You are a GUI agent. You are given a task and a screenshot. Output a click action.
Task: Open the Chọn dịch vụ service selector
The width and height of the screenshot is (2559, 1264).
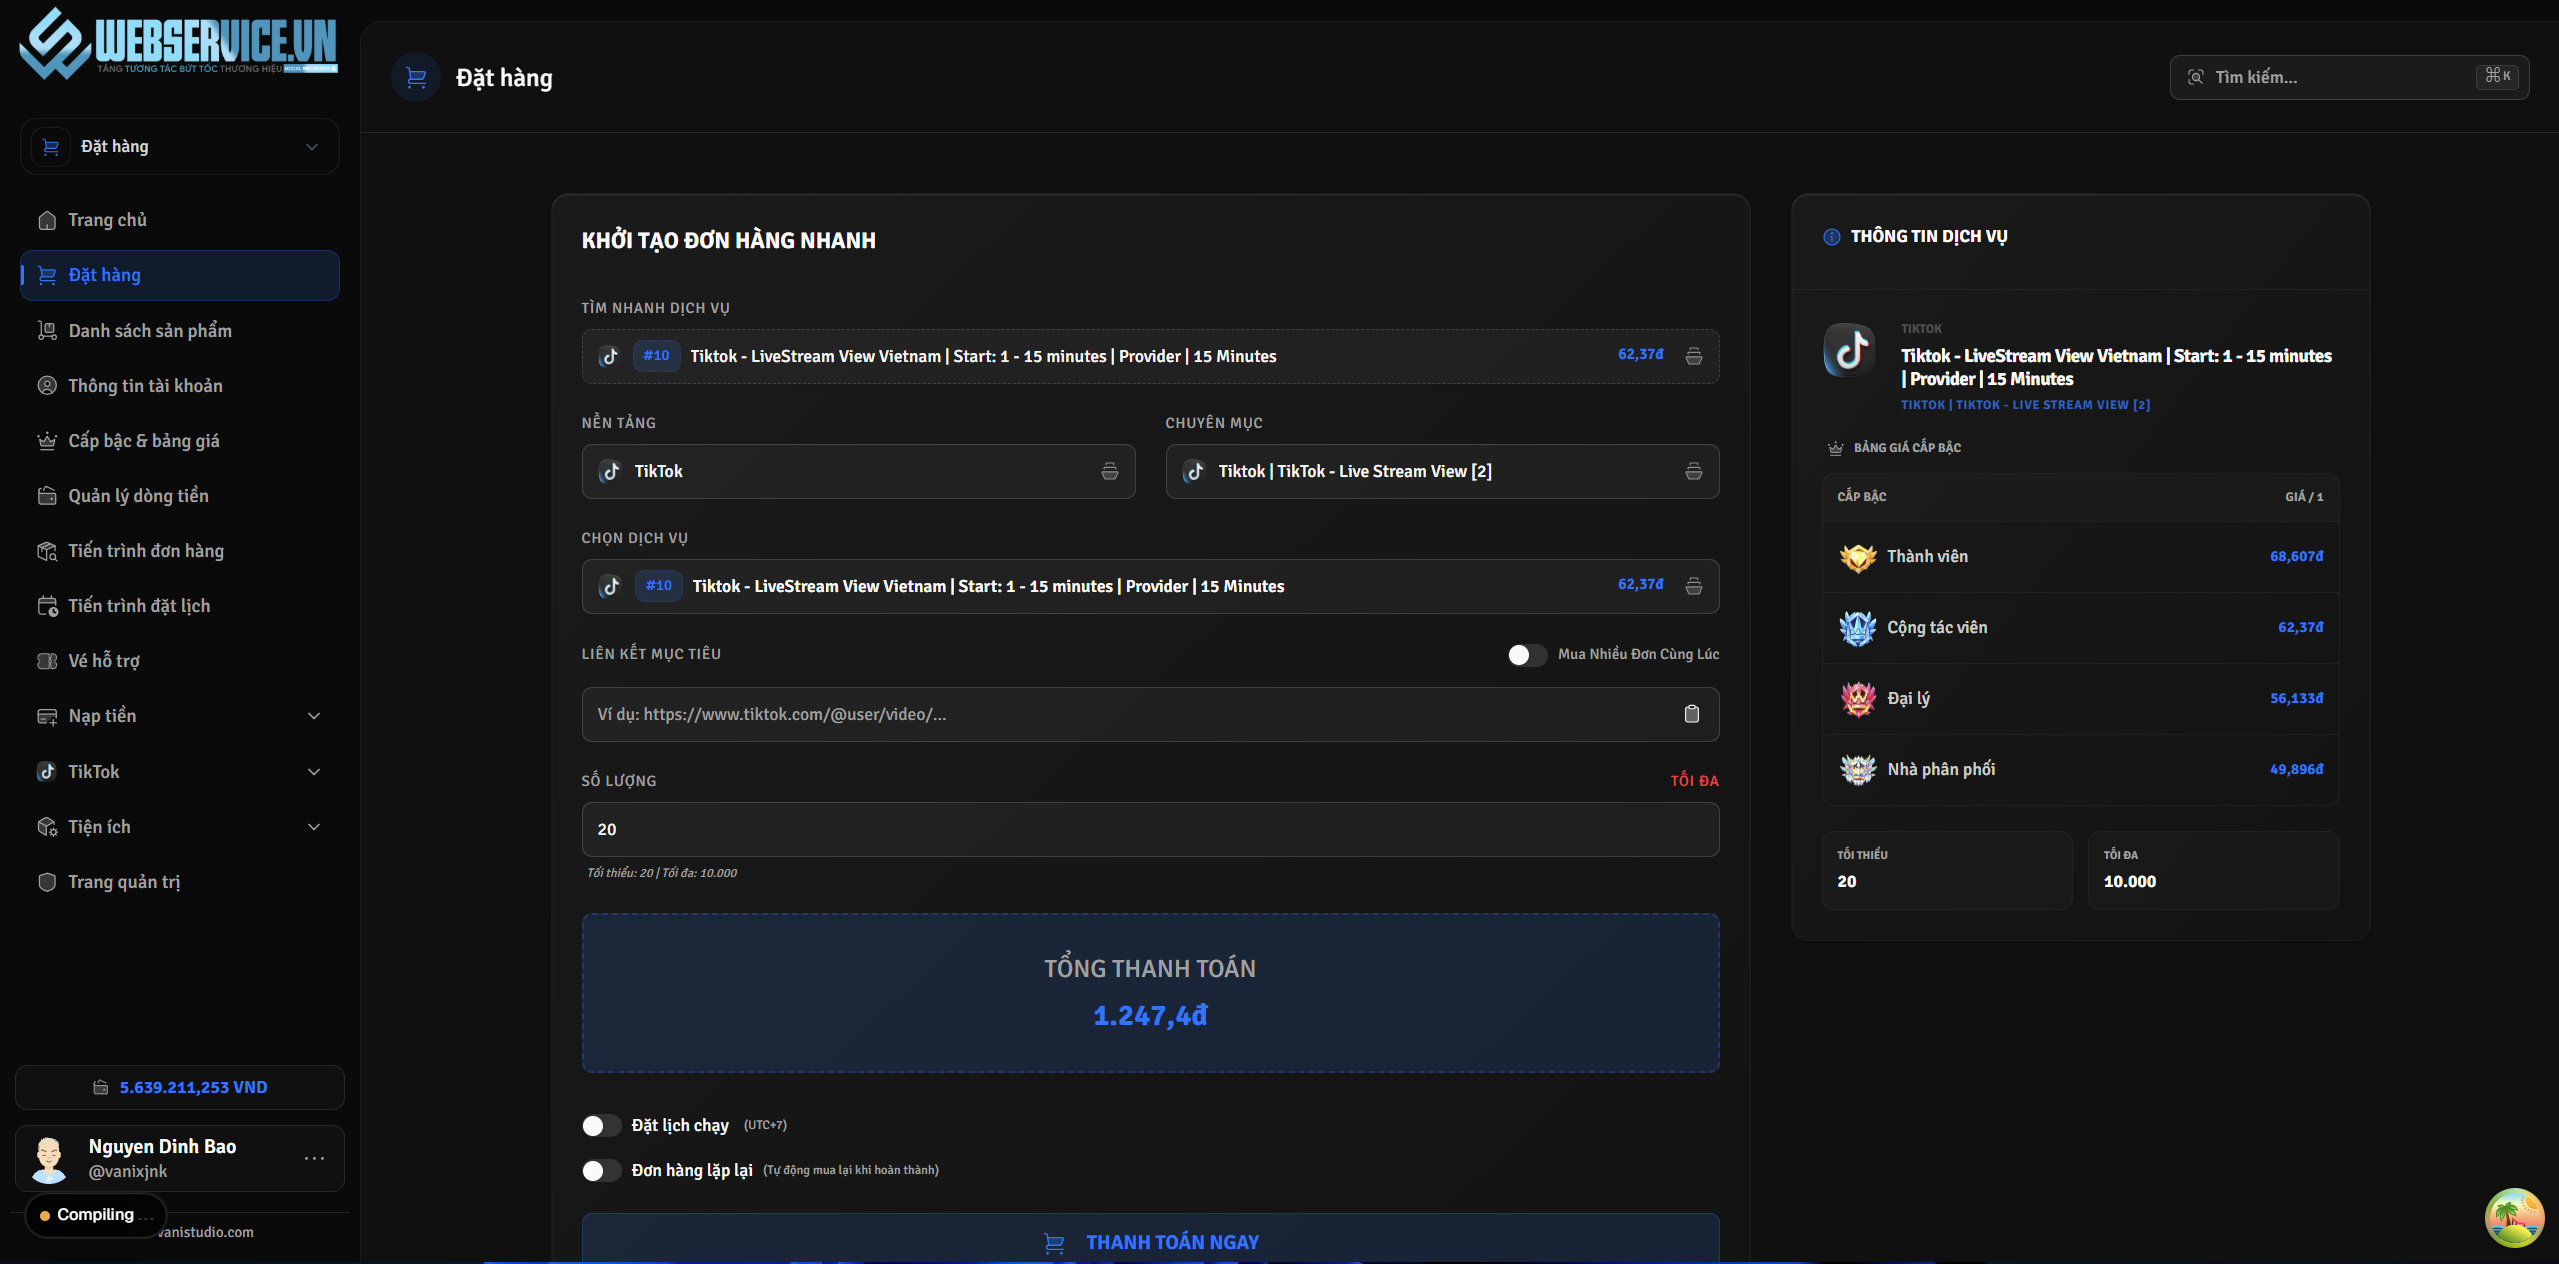[x=1150, y=587]
